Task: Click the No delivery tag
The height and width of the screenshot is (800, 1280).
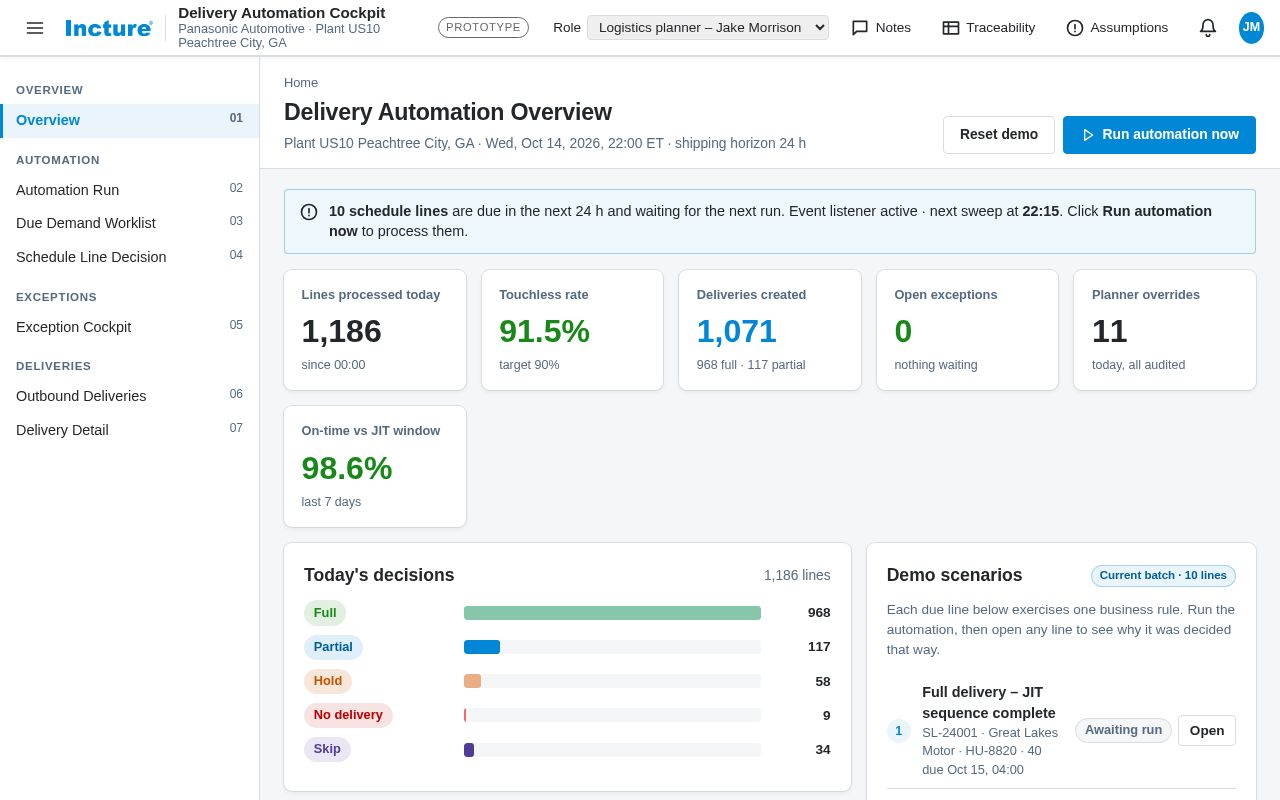Action: point(348,715)
